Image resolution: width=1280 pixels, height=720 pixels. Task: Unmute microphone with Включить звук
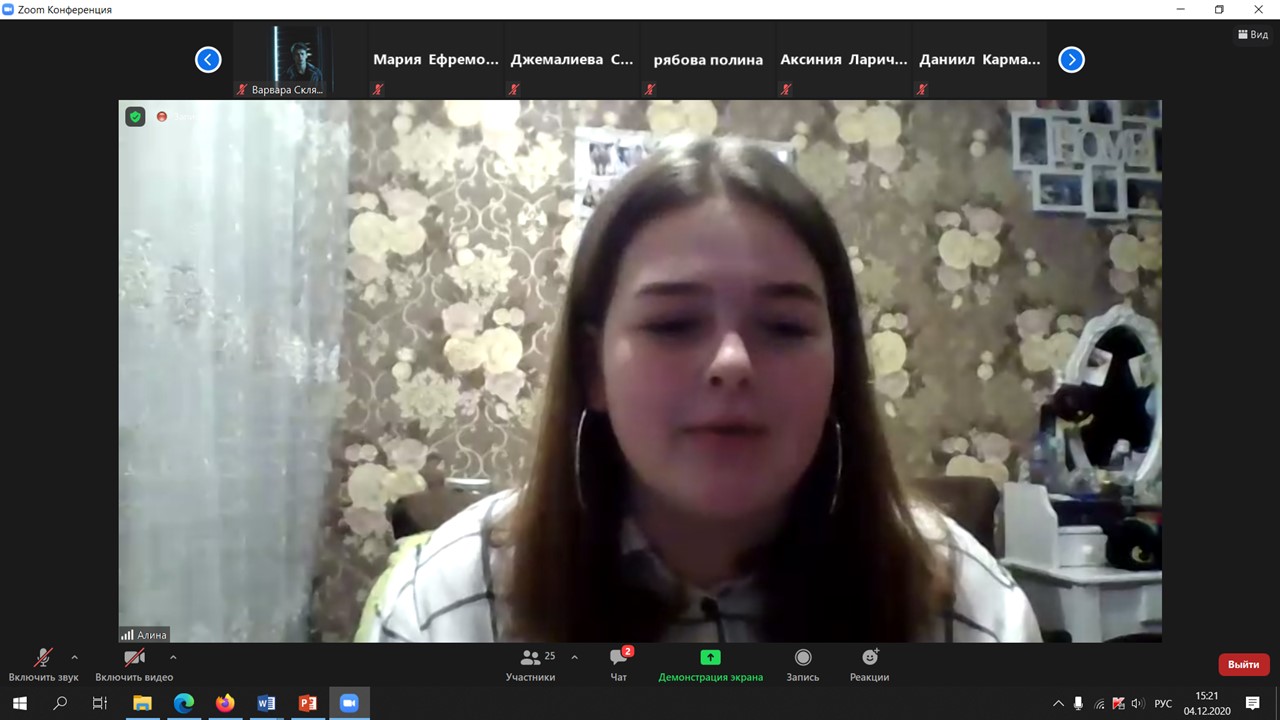click(x=43, y=658)
